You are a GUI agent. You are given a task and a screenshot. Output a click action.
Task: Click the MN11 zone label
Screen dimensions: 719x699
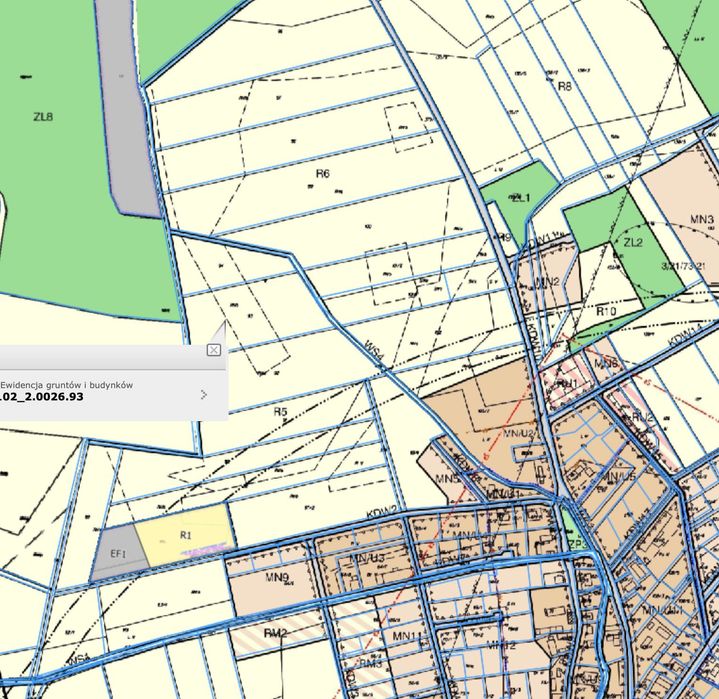(407, 636)
